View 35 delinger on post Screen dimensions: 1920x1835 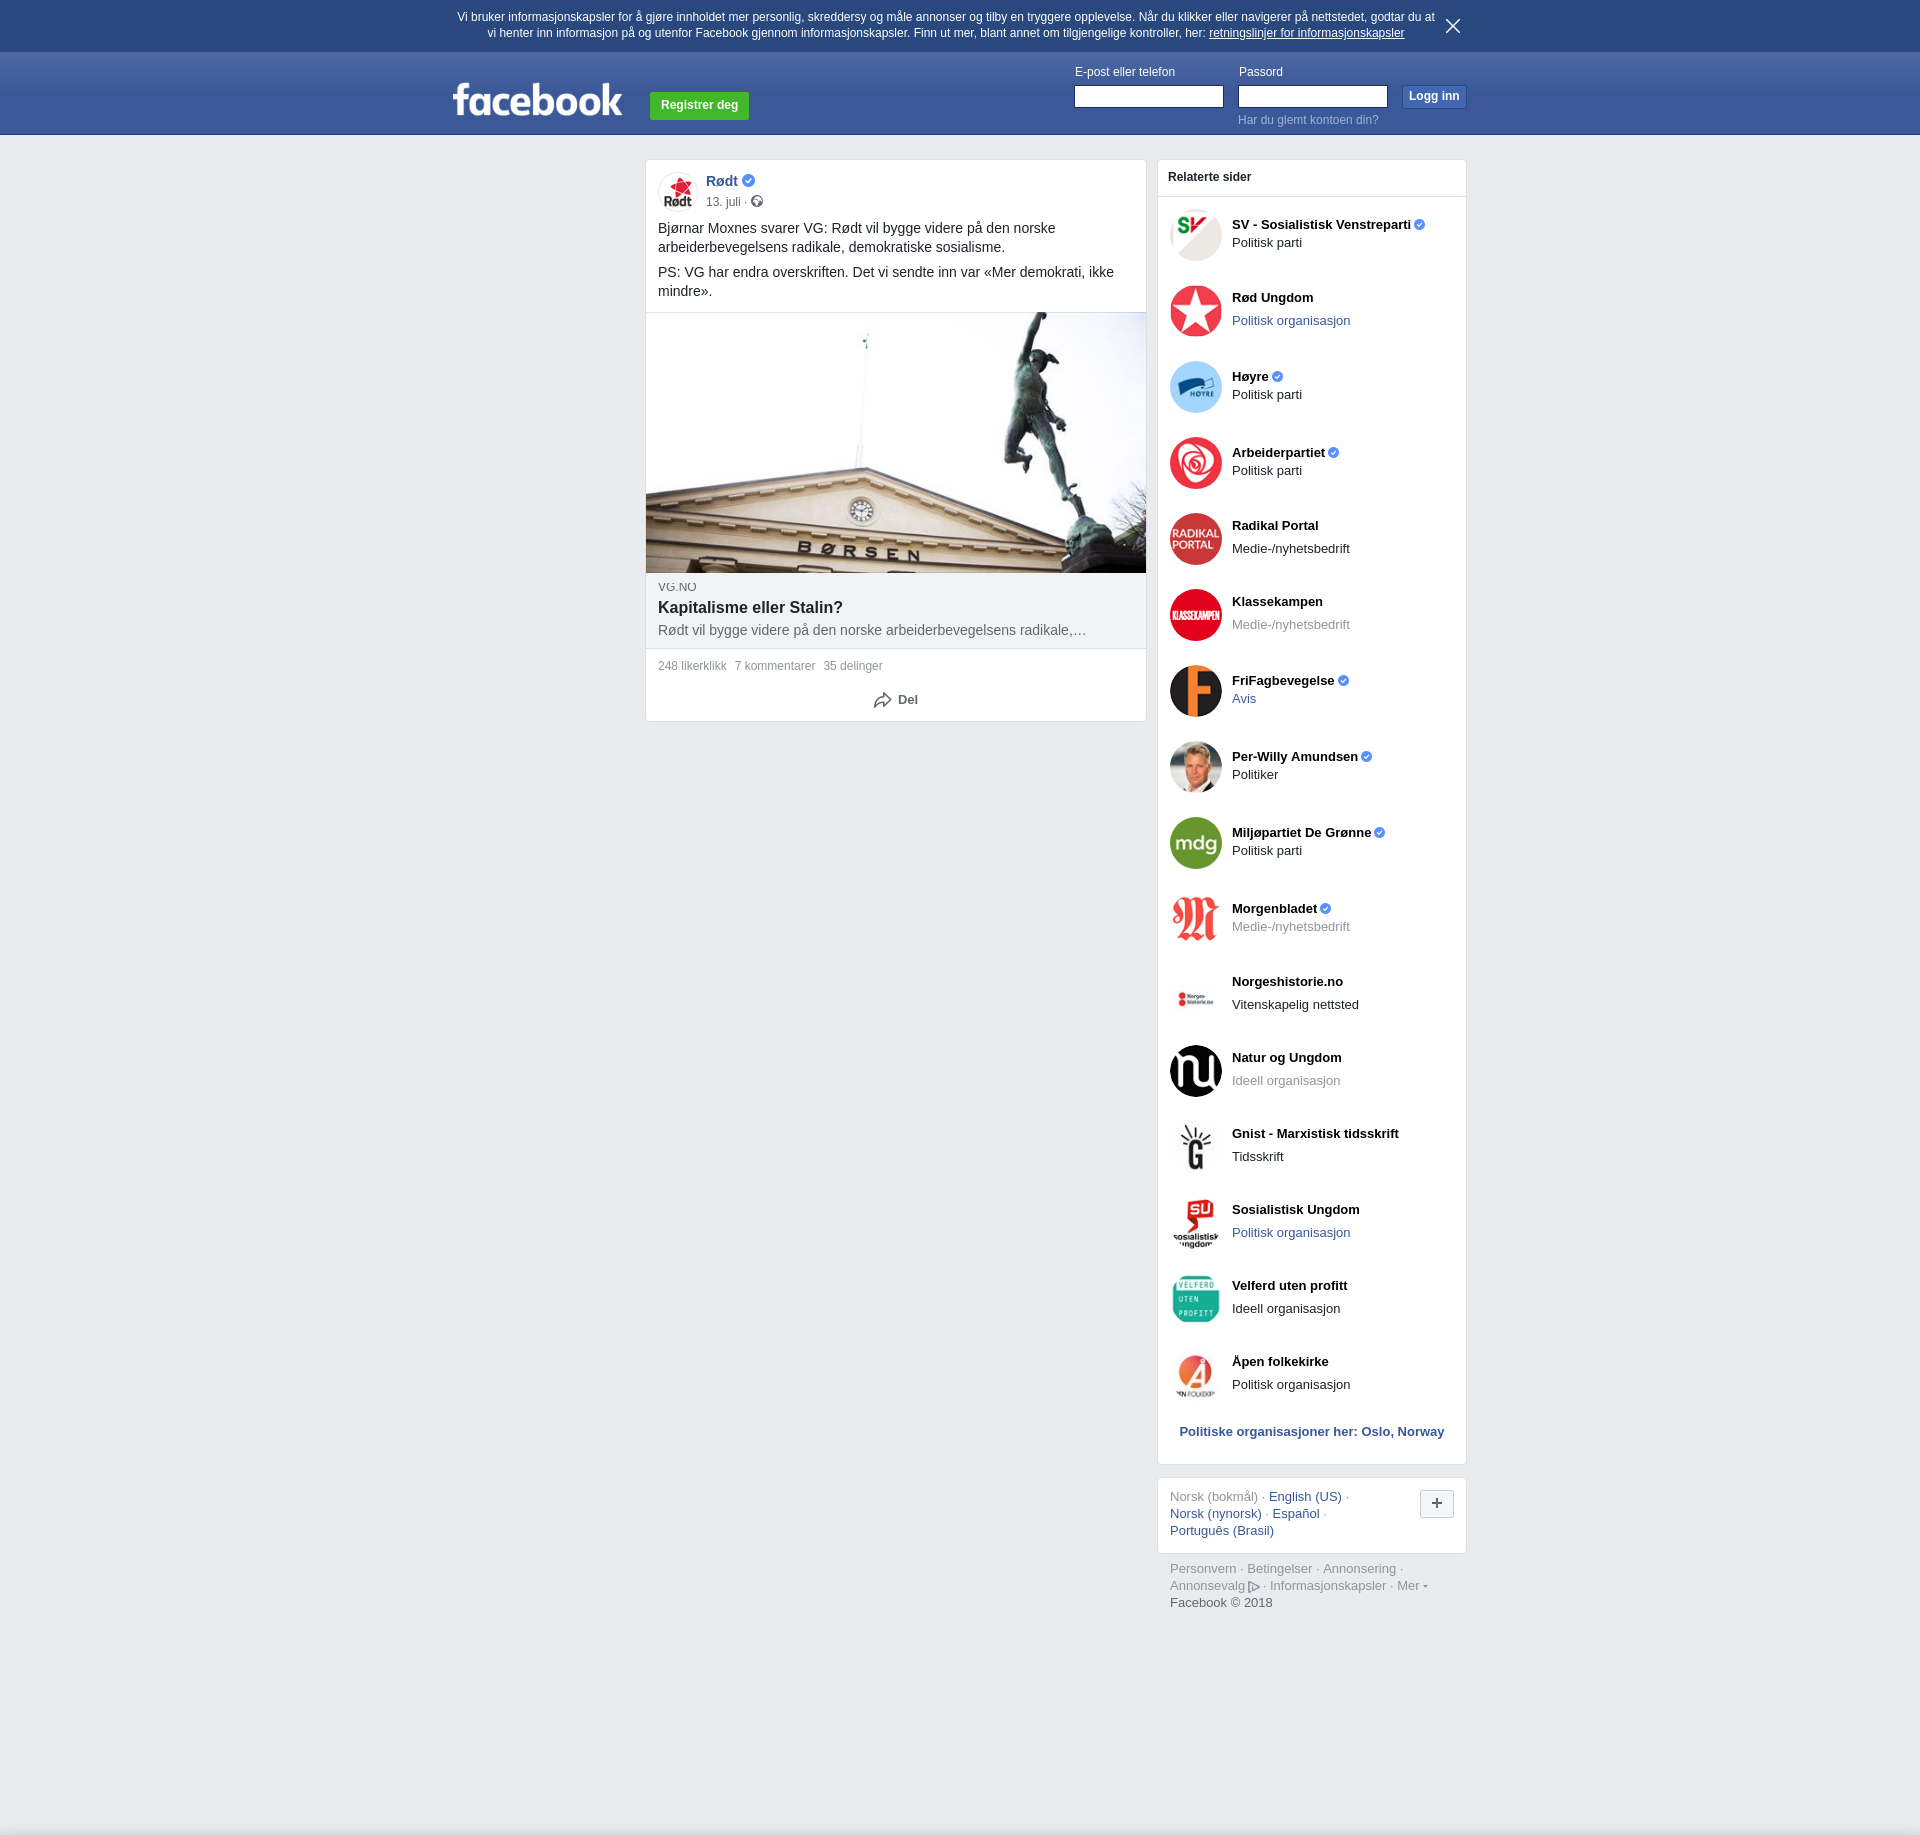[x=853, y=666]
